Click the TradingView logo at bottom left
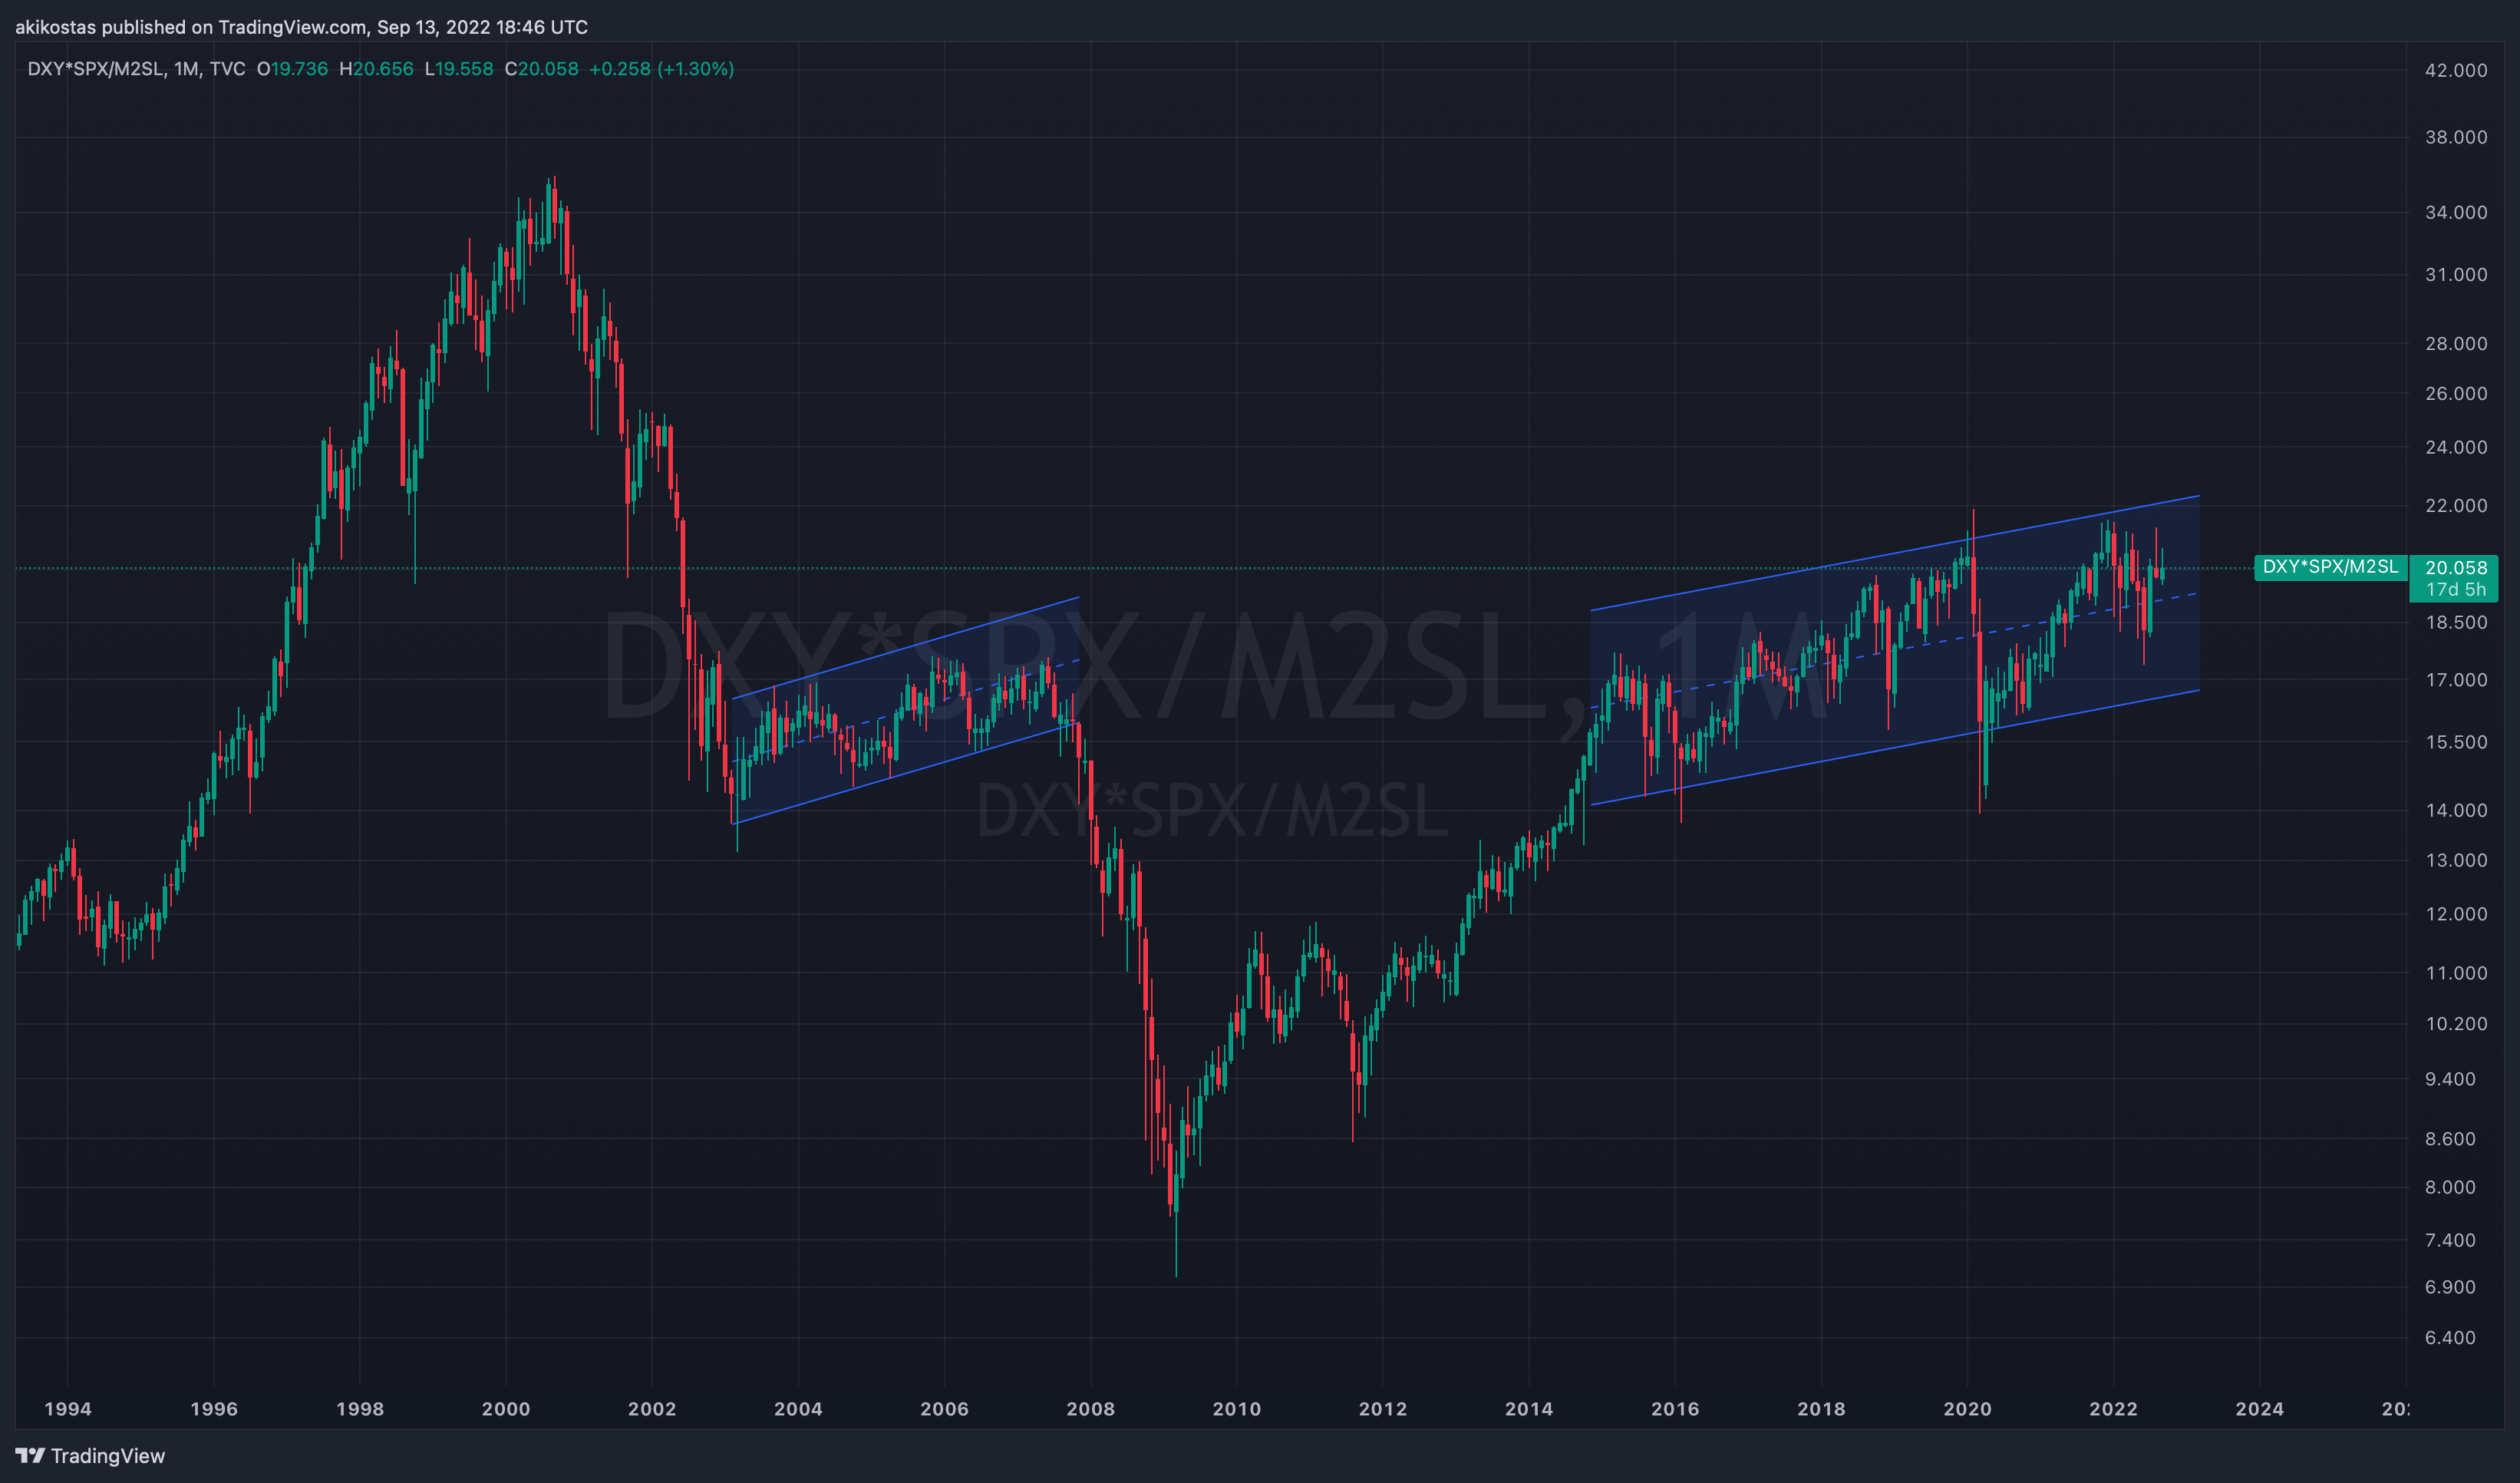Screen dimensions: 2520x1483 coord(90,1456)
